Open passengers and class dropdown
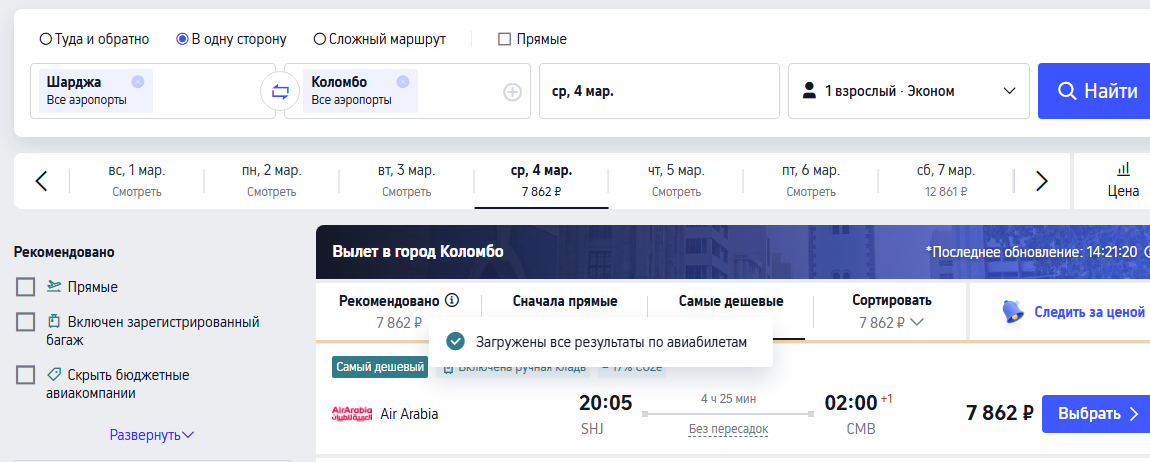Screen dimensions: 1150x462 point(909,91)
